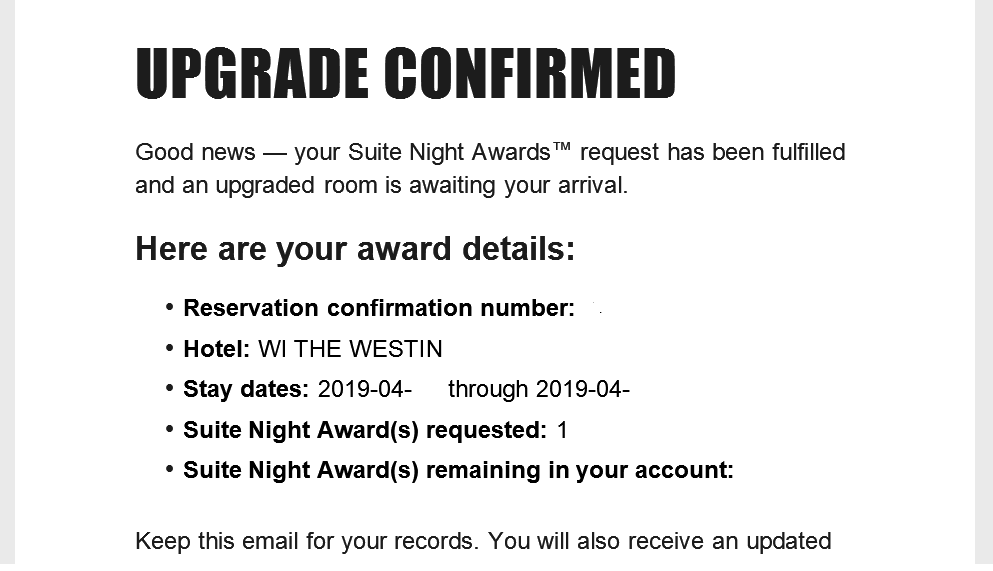Click the UPGRADE CONFIRMED heading
Screen dimensions: 993x571
[x=405, y=72]
